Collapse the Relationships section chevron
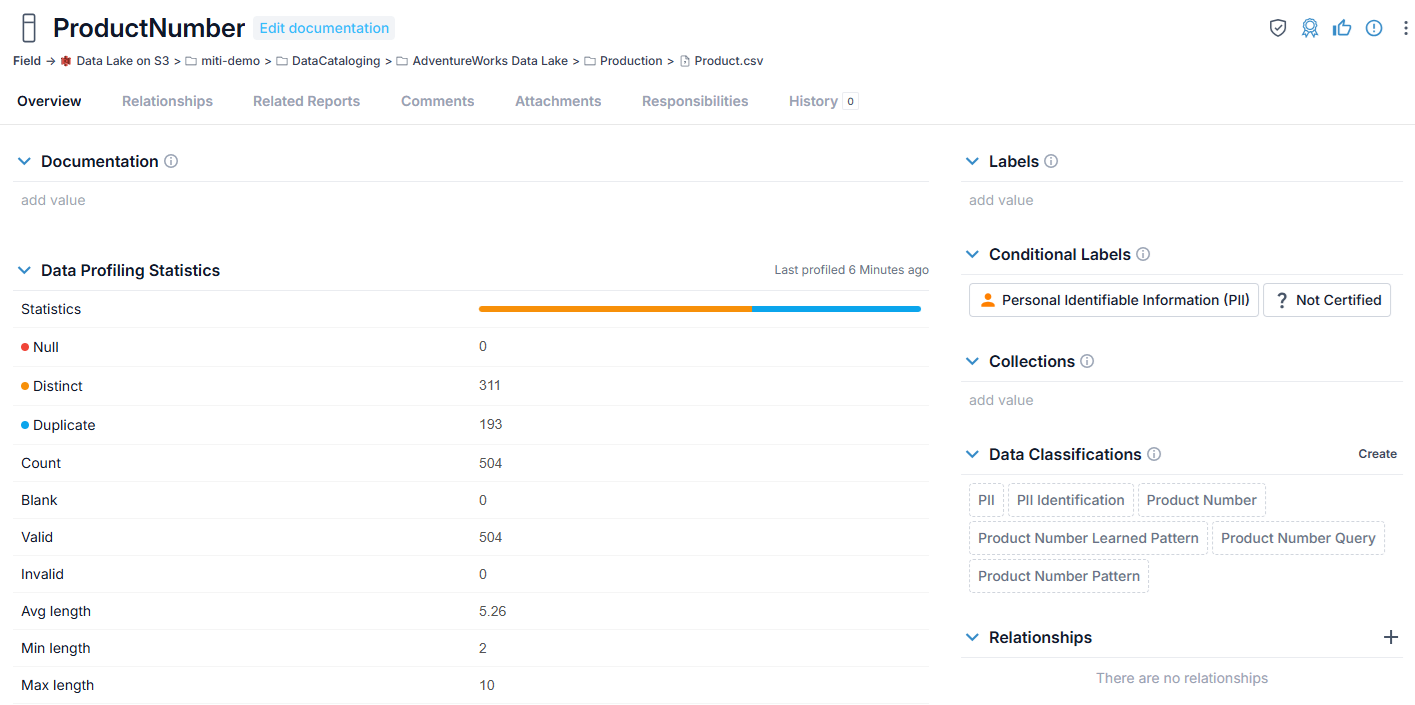Image resolution: width=1415 pixels, height=705 pixels. (973, 637)
